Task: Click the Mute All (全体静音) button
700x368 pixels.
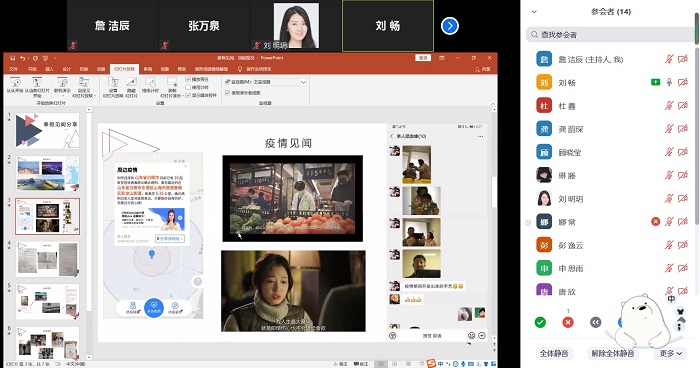Action: 554,354
